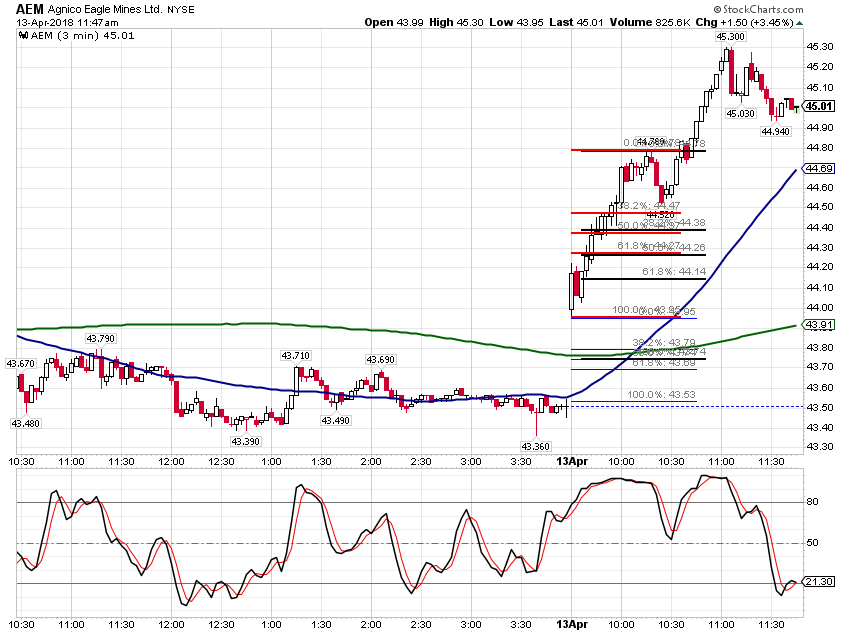Click the 50 midline label on stochastic
850x633 pixels.
(x=812, y=542)
